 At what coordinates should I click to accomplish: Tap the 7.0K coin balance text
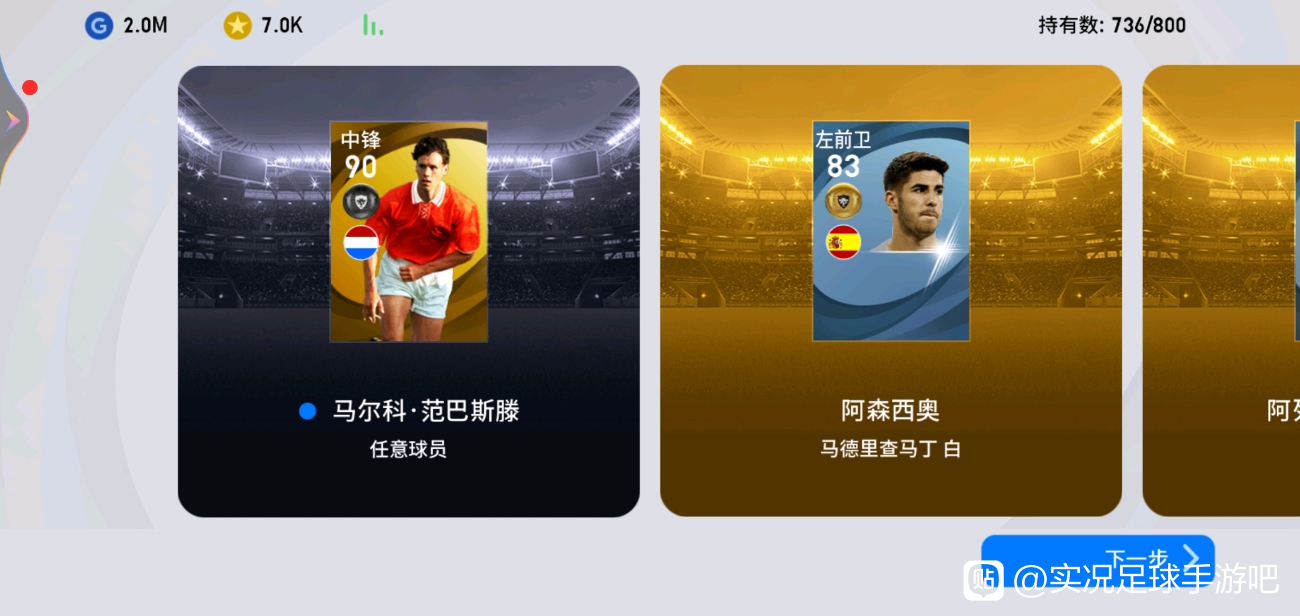282,26
